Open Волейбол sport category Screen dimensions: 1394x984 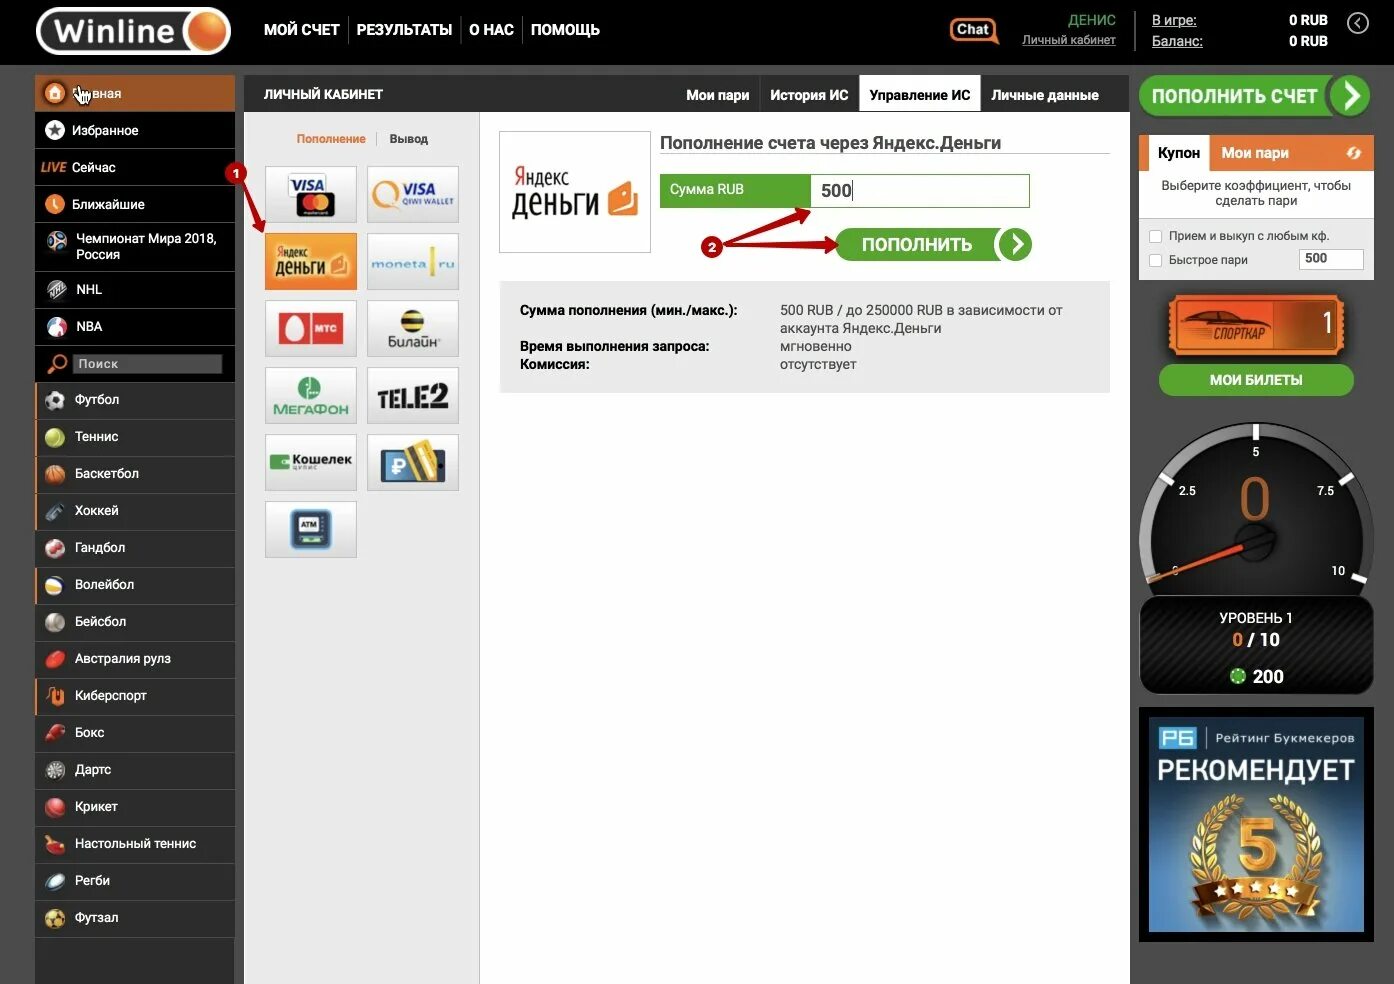135,584
